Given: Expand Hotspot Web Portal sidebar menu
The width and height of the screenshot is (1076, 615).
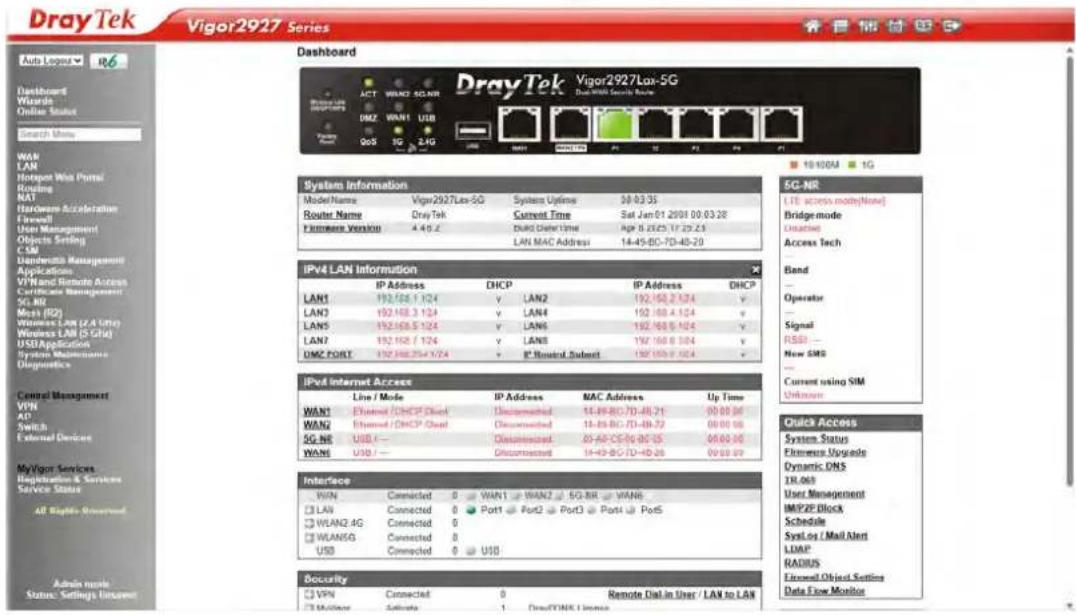Looking at the screenshot, I should (x=60, y=177).
